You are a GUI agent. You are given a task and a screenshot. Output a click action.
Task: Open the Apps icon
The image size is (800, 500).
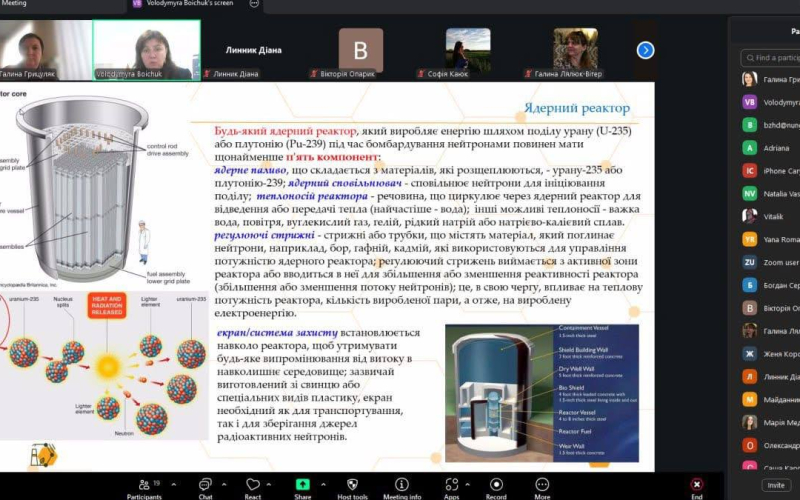point(451,482)
